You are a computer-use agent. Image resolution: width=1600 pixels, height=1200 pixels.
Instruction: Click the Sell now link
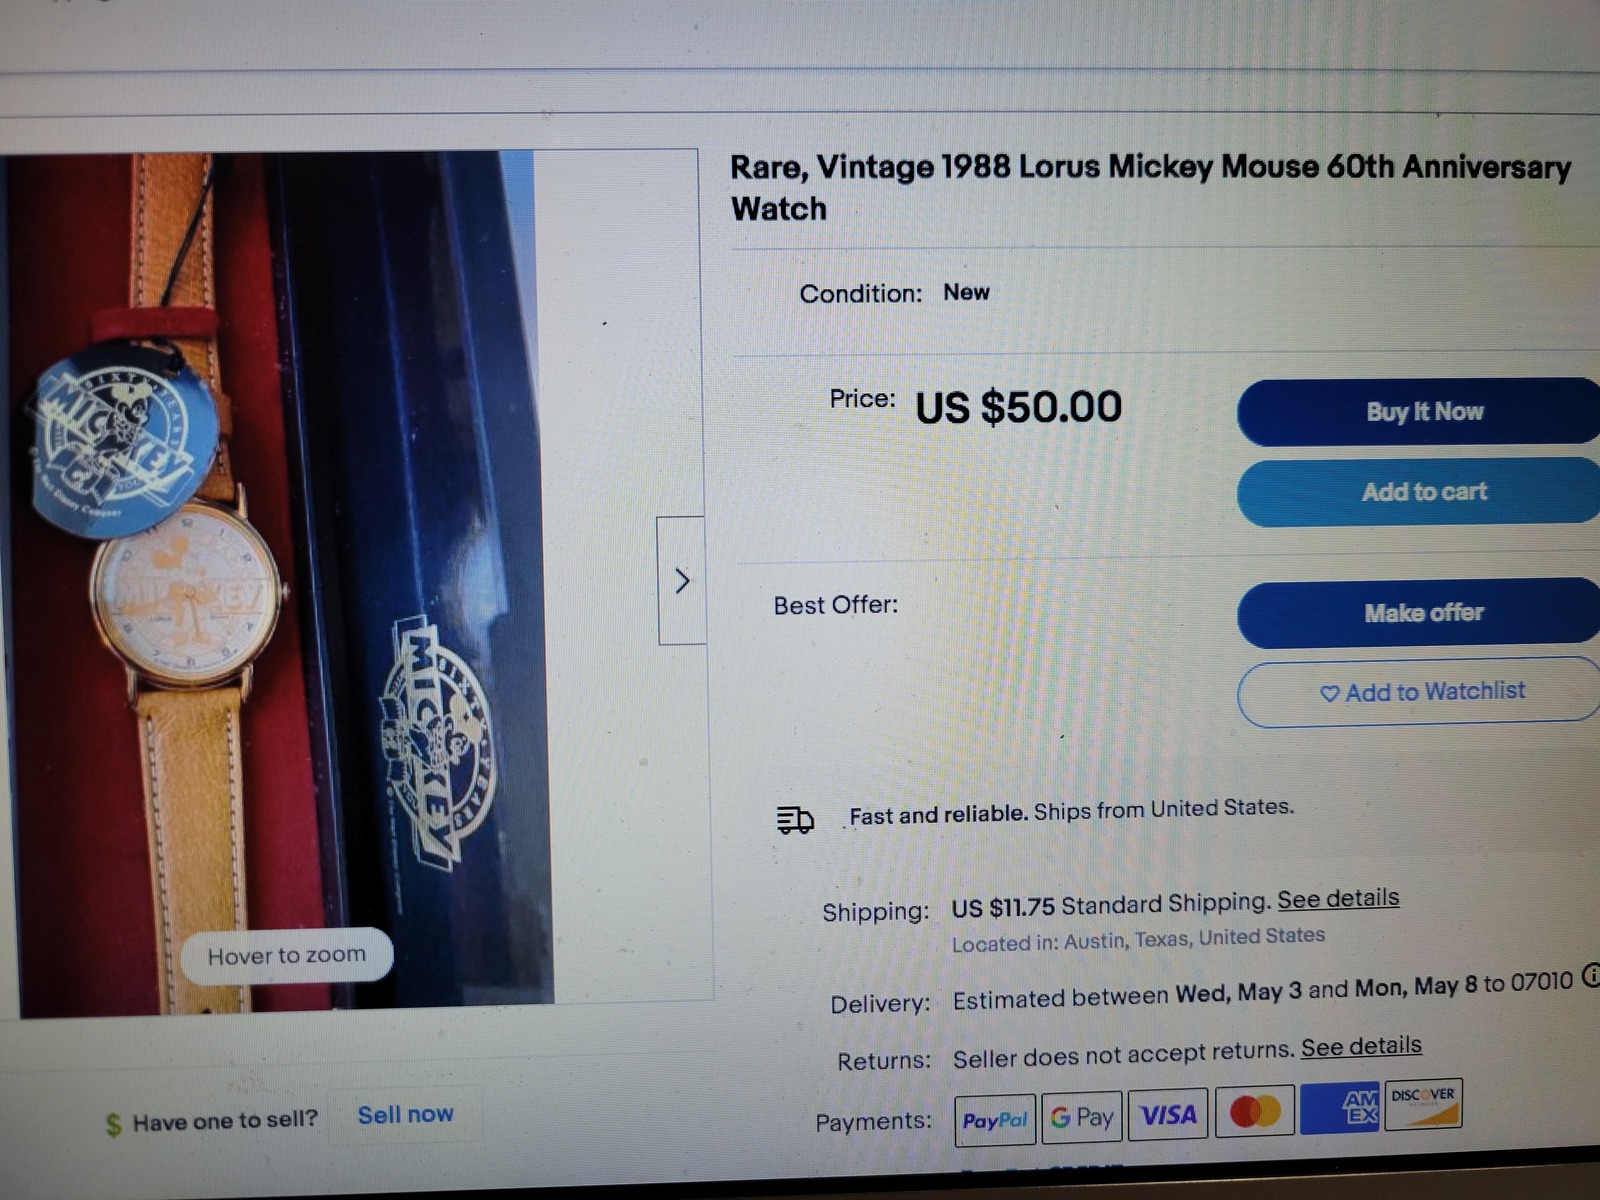[x=405, y=1114]
